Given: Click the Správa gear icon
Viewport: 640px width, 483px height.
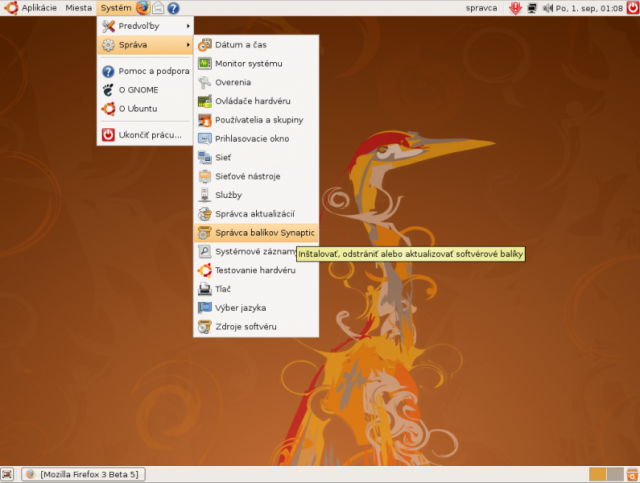Looking at the screenshot, I should (108, 45).
